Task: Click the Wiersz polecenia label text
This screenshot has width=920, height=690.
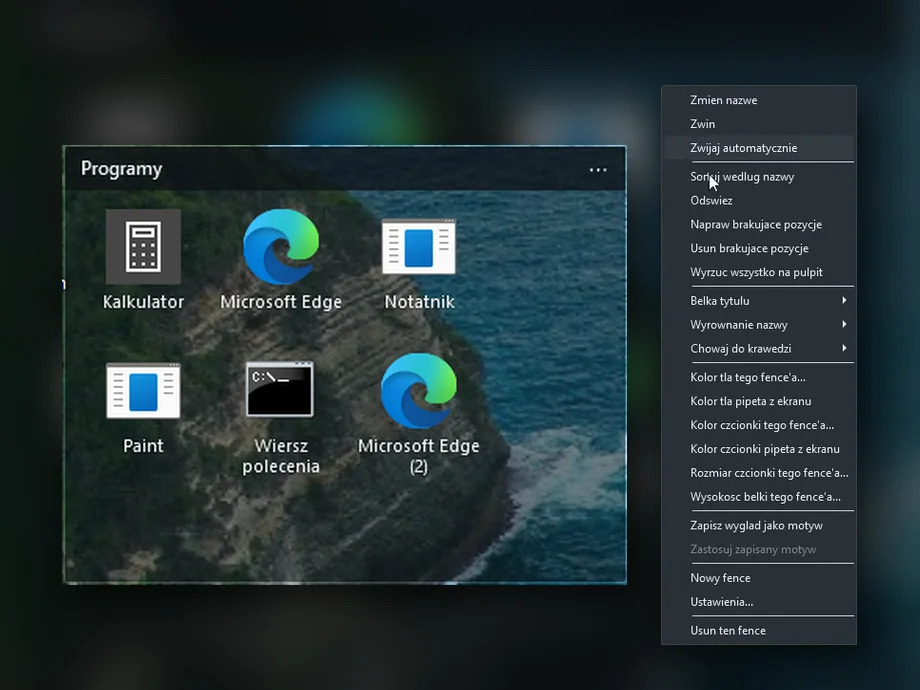Action: point(281,456)
